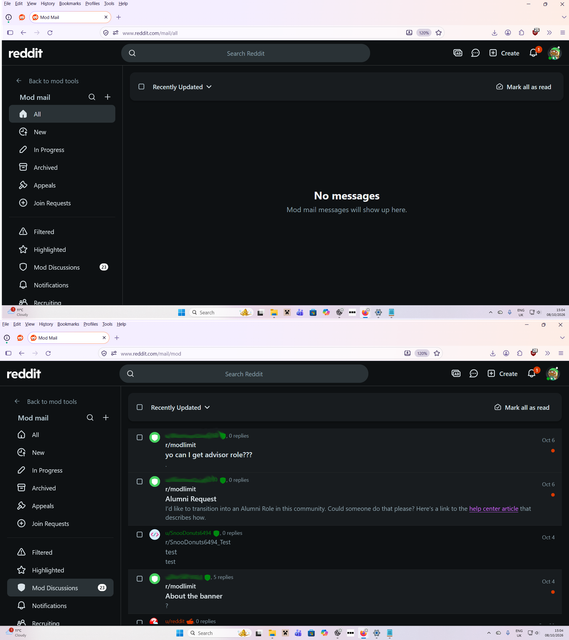Open a new tab with the plus in the lower browser window
569x640 pixels.
tap(117, 338)
